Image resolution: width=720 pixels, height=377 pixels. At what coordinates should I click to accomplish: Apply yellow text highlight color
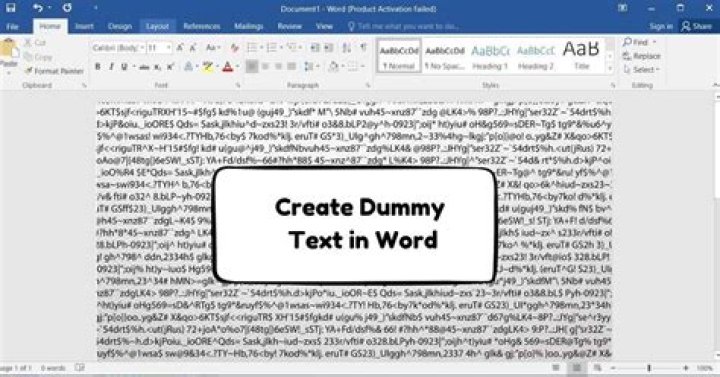point(207,67)
